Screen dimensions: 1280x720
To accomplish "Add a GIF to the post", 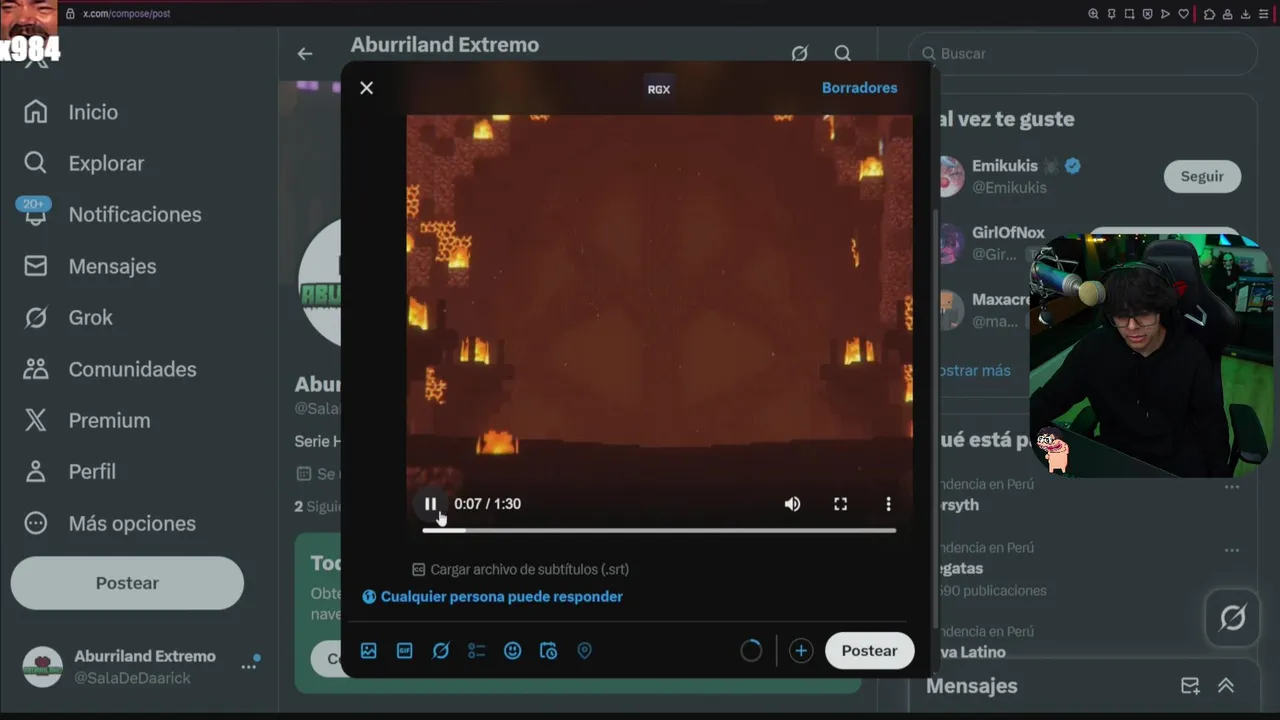I will [405, 651].
